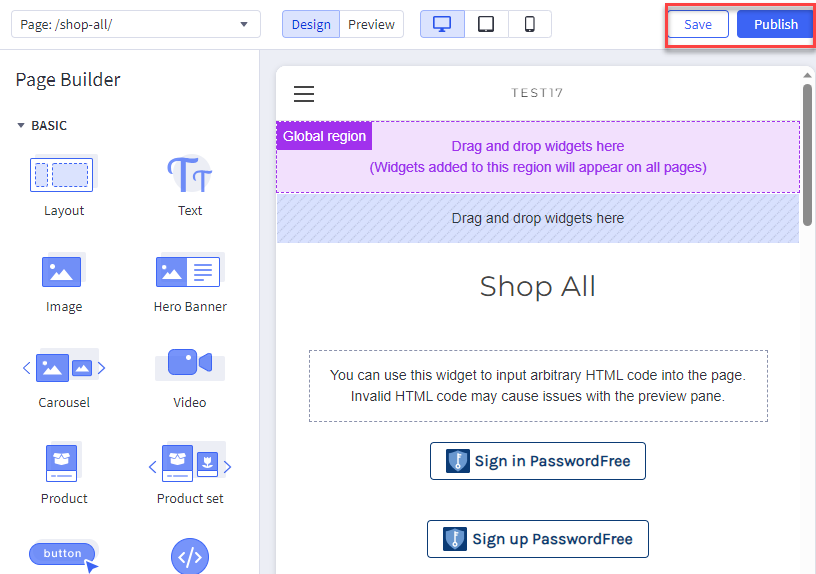
Task: Switch to the Preview tab
Action: tap(371, 24)
